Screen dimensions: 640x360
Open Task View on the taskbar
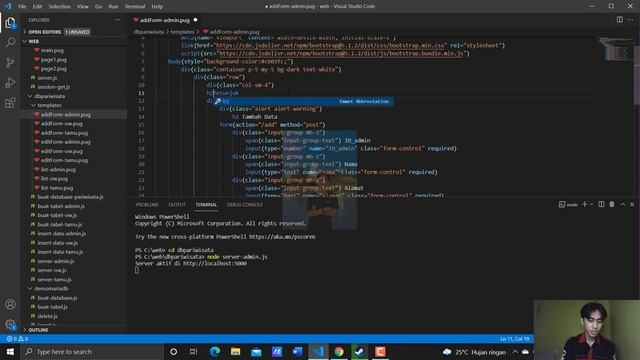pos(193,351)
